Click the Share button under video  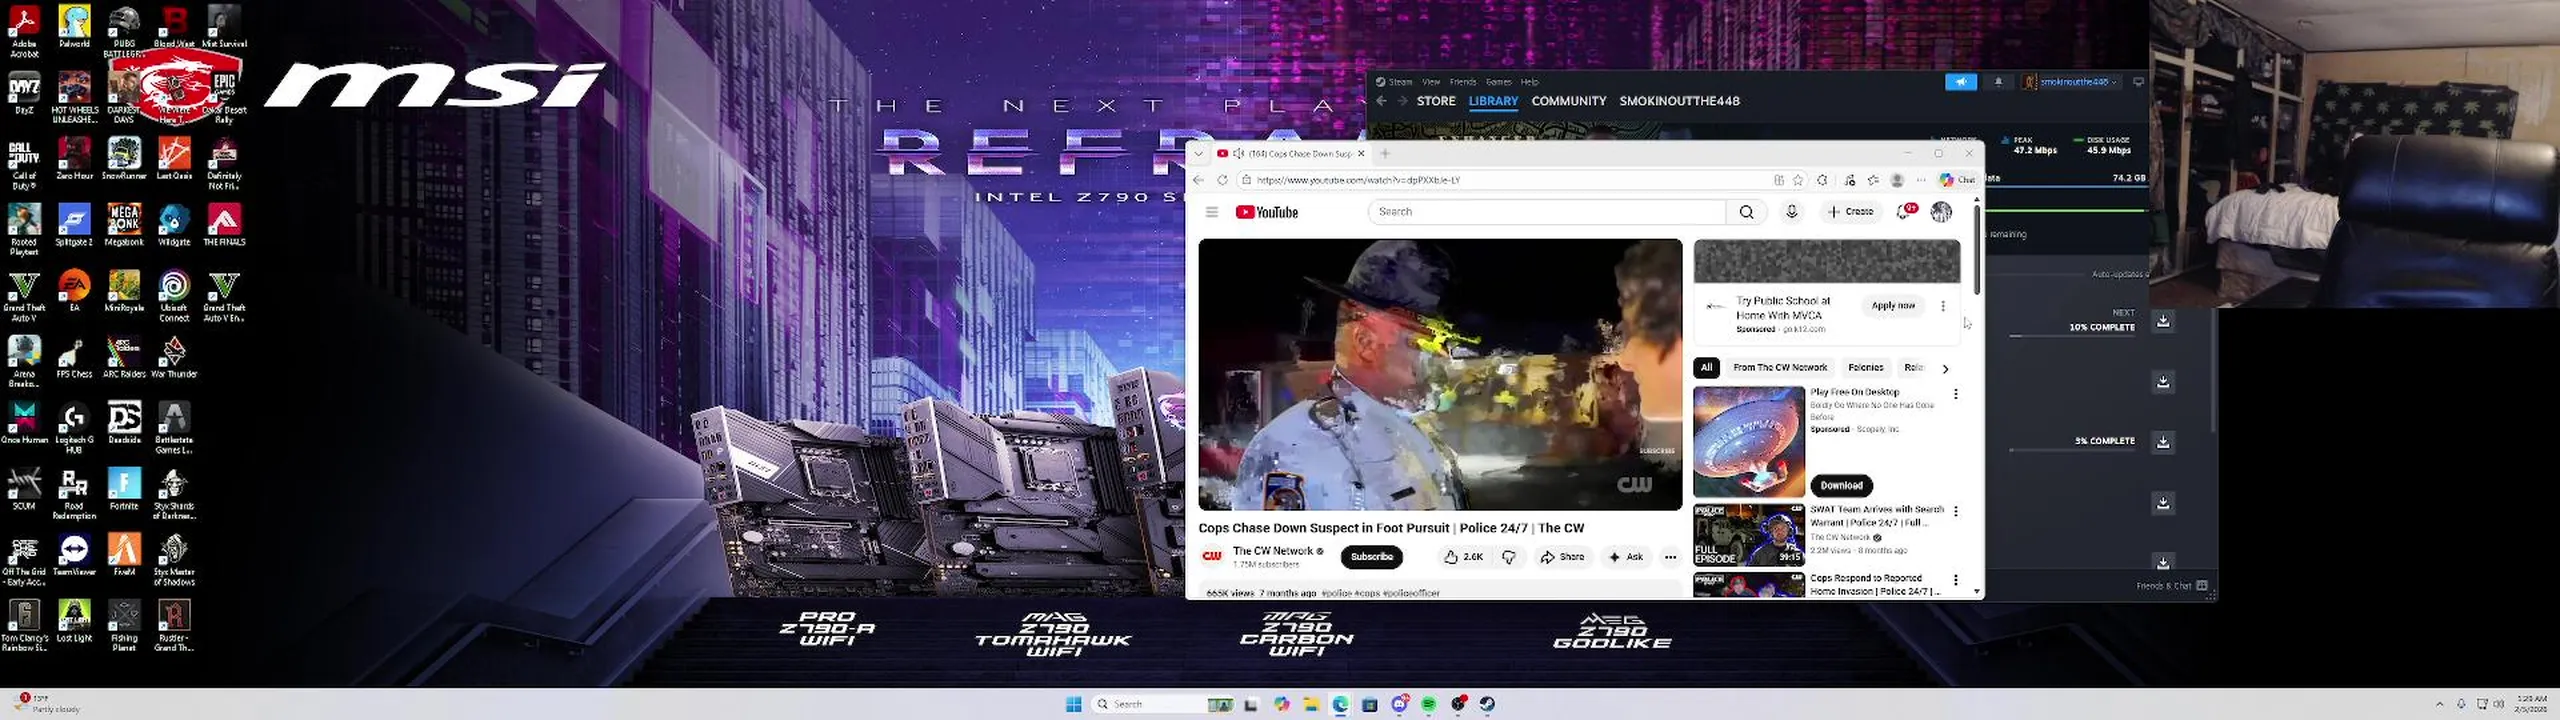point(1562,557)
